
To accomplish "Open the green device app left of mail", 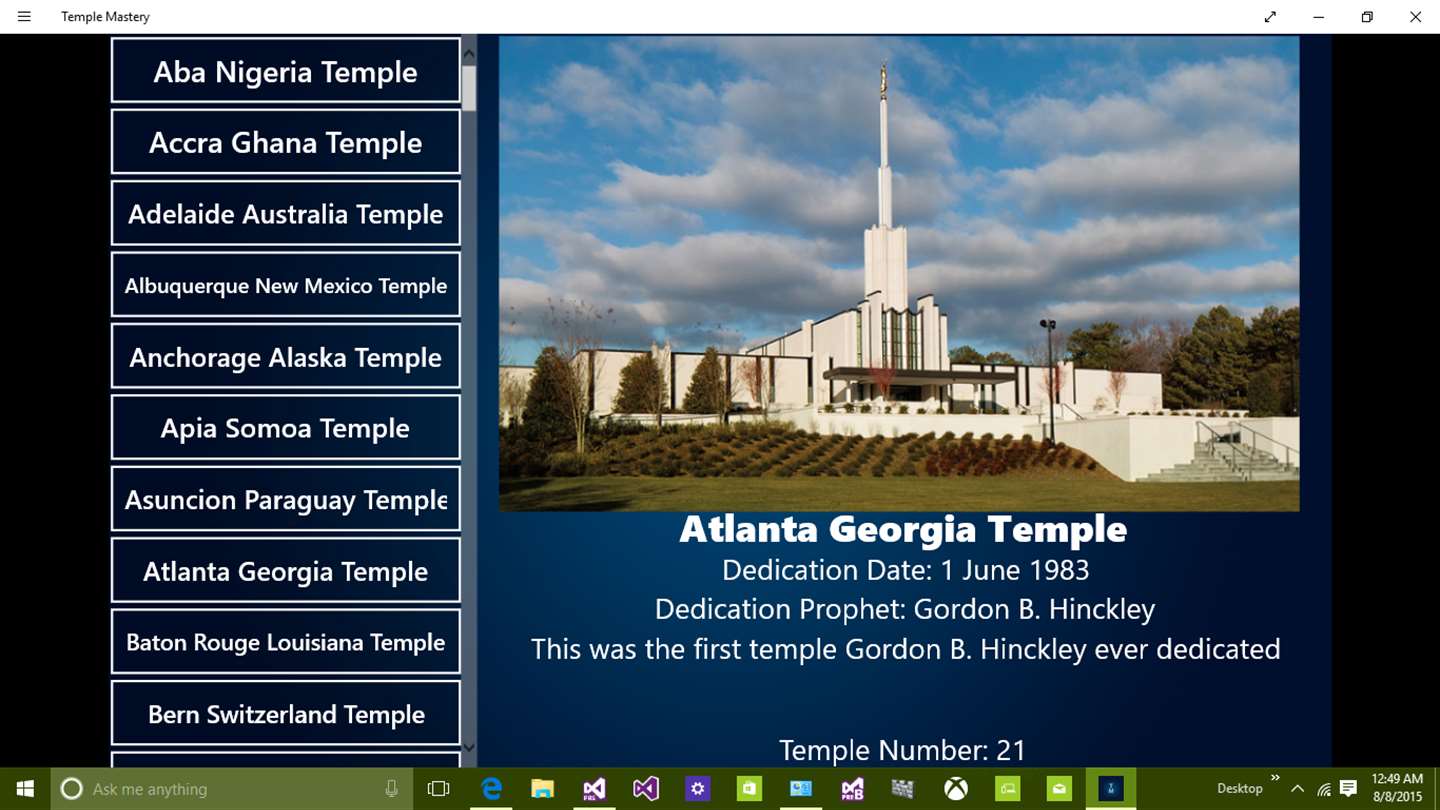I will (1007, 789).
